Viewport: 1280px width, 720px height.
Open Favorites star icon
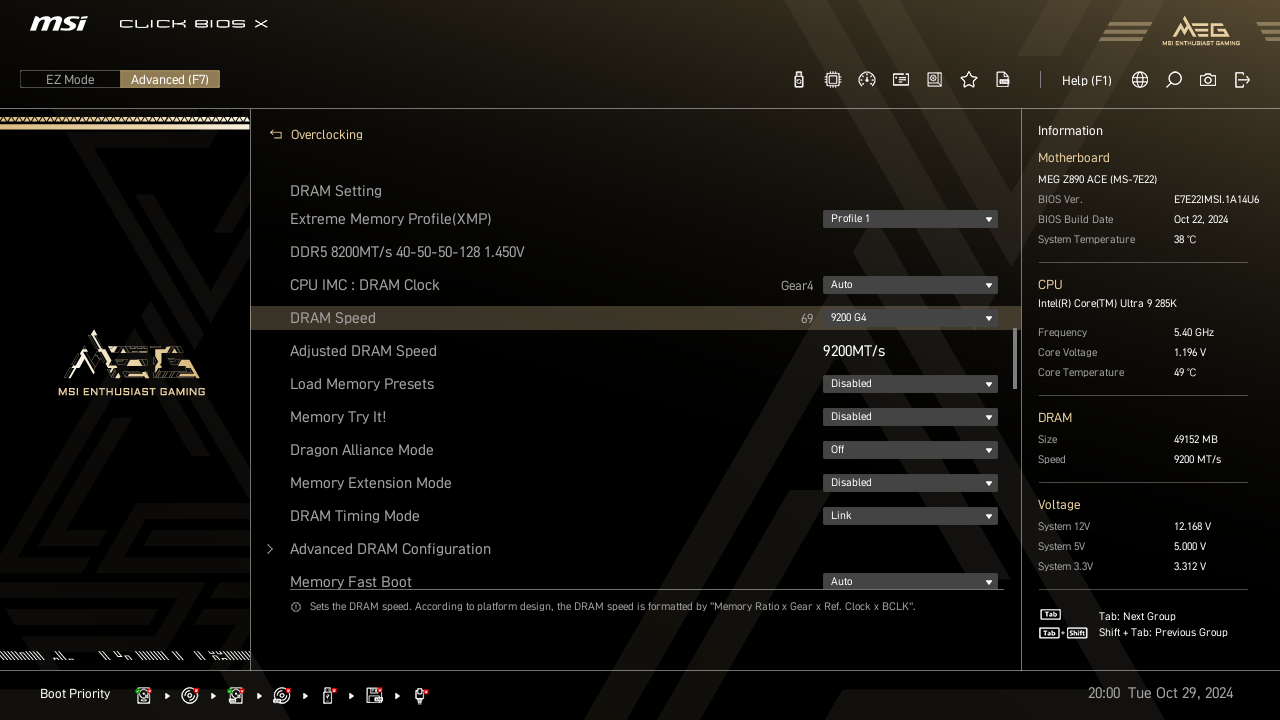969,80
